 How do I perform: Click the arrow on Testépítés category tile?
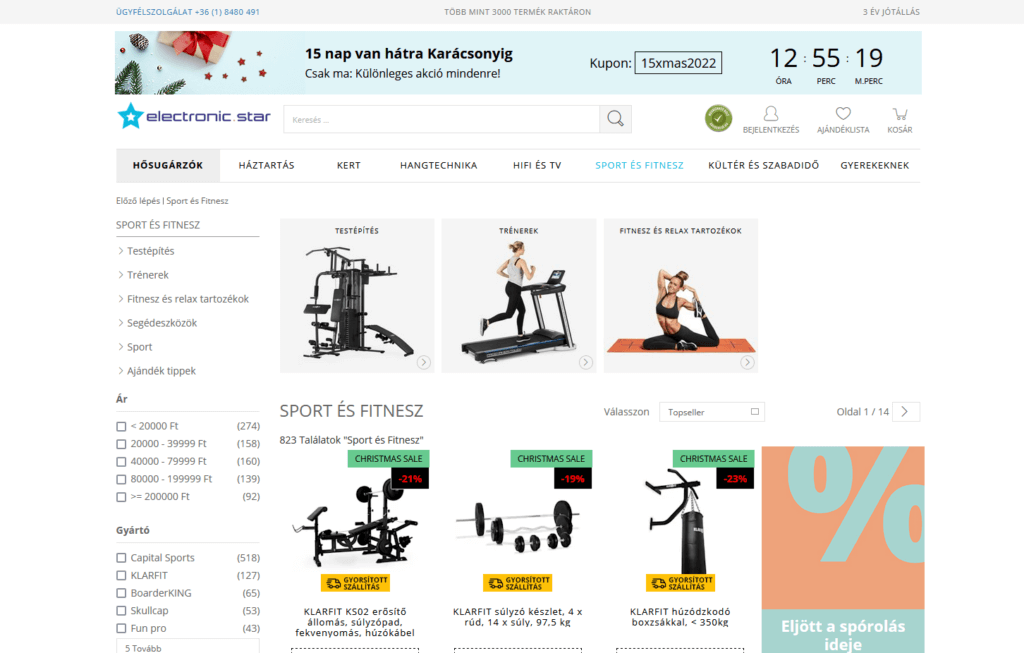coord(424,362)
